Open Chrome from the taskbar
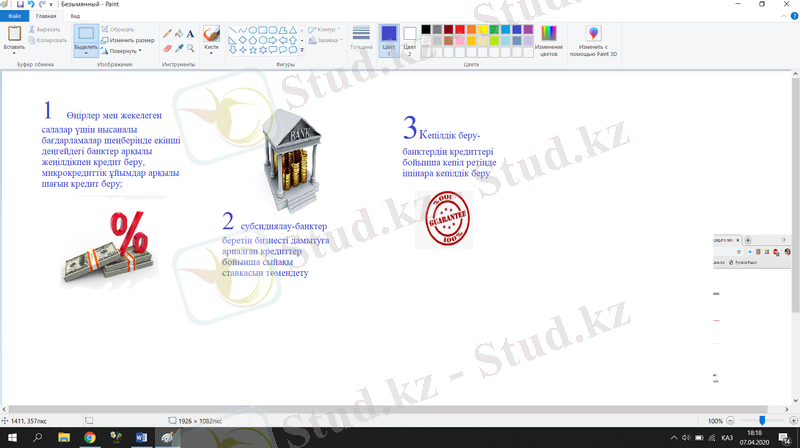 [90, 437]
